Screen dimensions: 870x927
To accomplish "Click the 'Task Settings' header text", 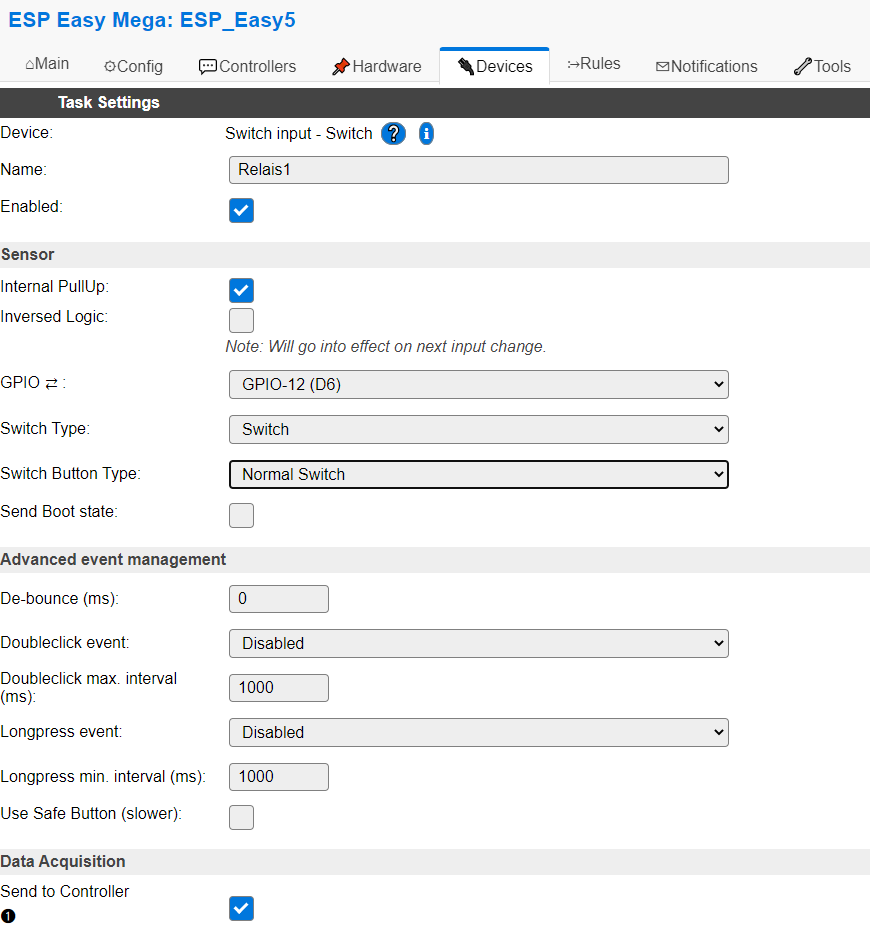I will [x=109, y=102].
